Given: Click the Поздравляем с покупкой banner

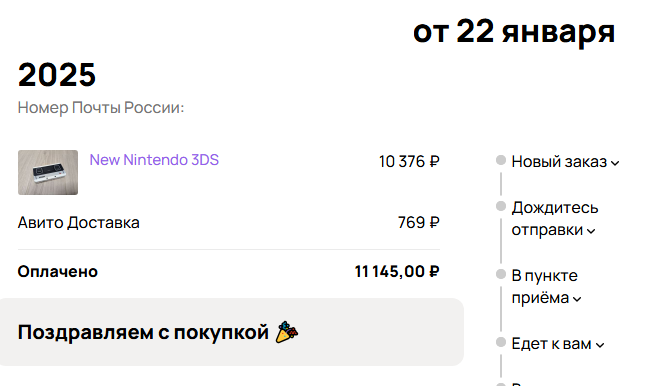Looking at the screenshot, I should 231,332.
